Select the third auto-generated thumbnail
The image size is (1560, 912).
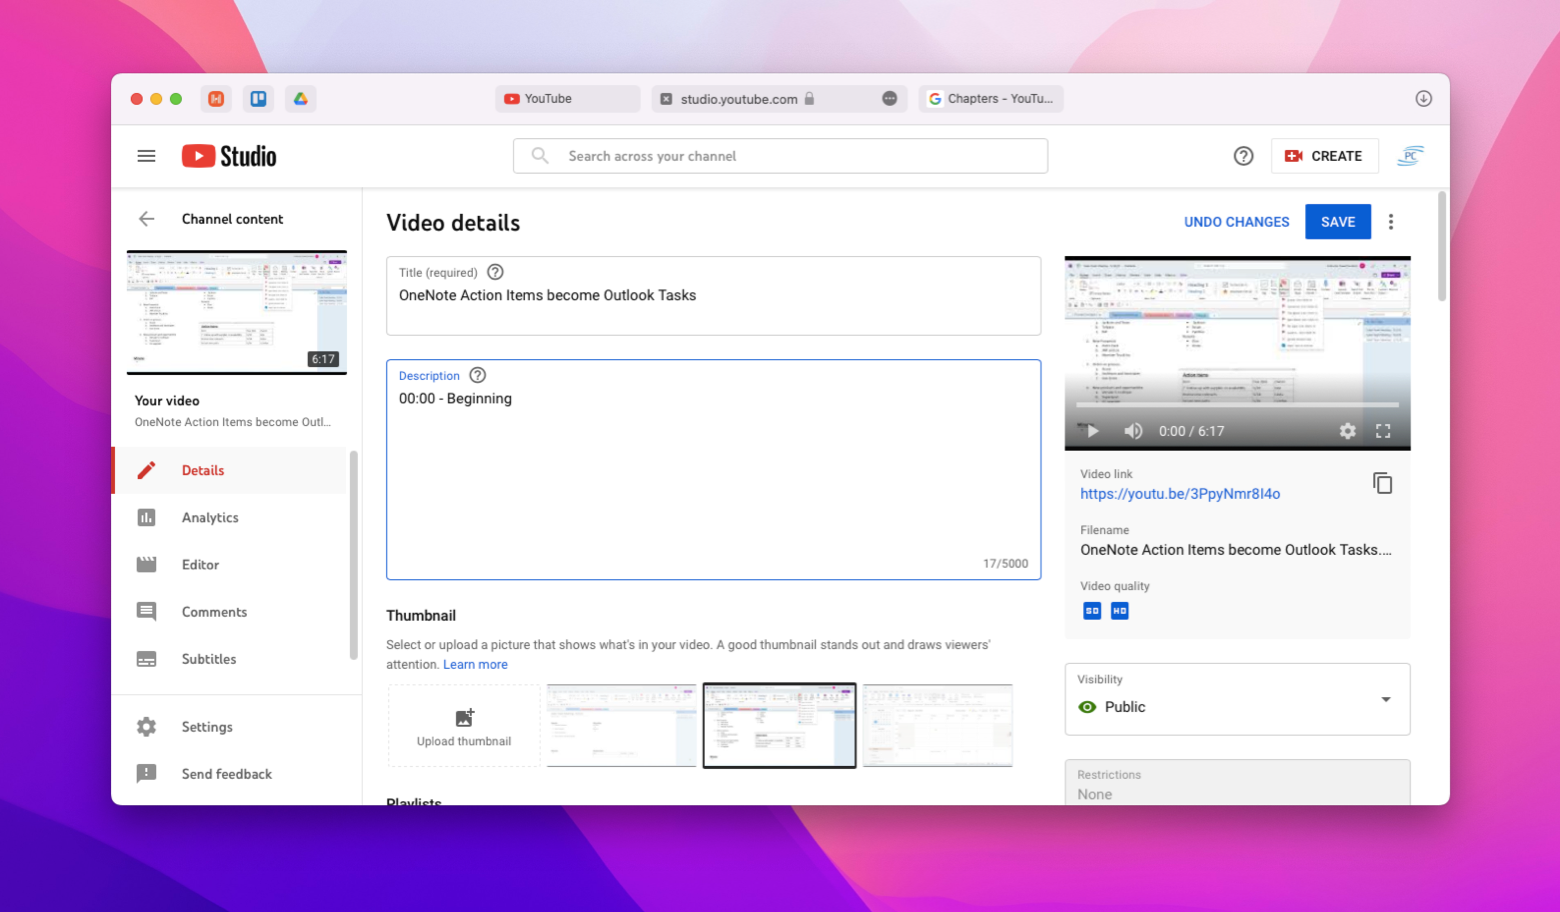(937, 726)
